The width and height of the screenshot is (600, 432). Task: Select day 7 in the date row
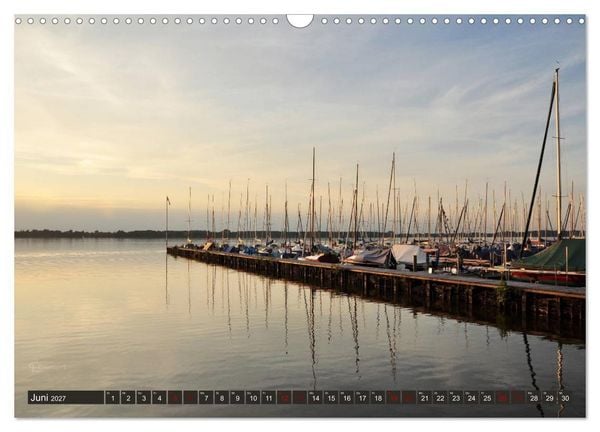click(206, 398)
